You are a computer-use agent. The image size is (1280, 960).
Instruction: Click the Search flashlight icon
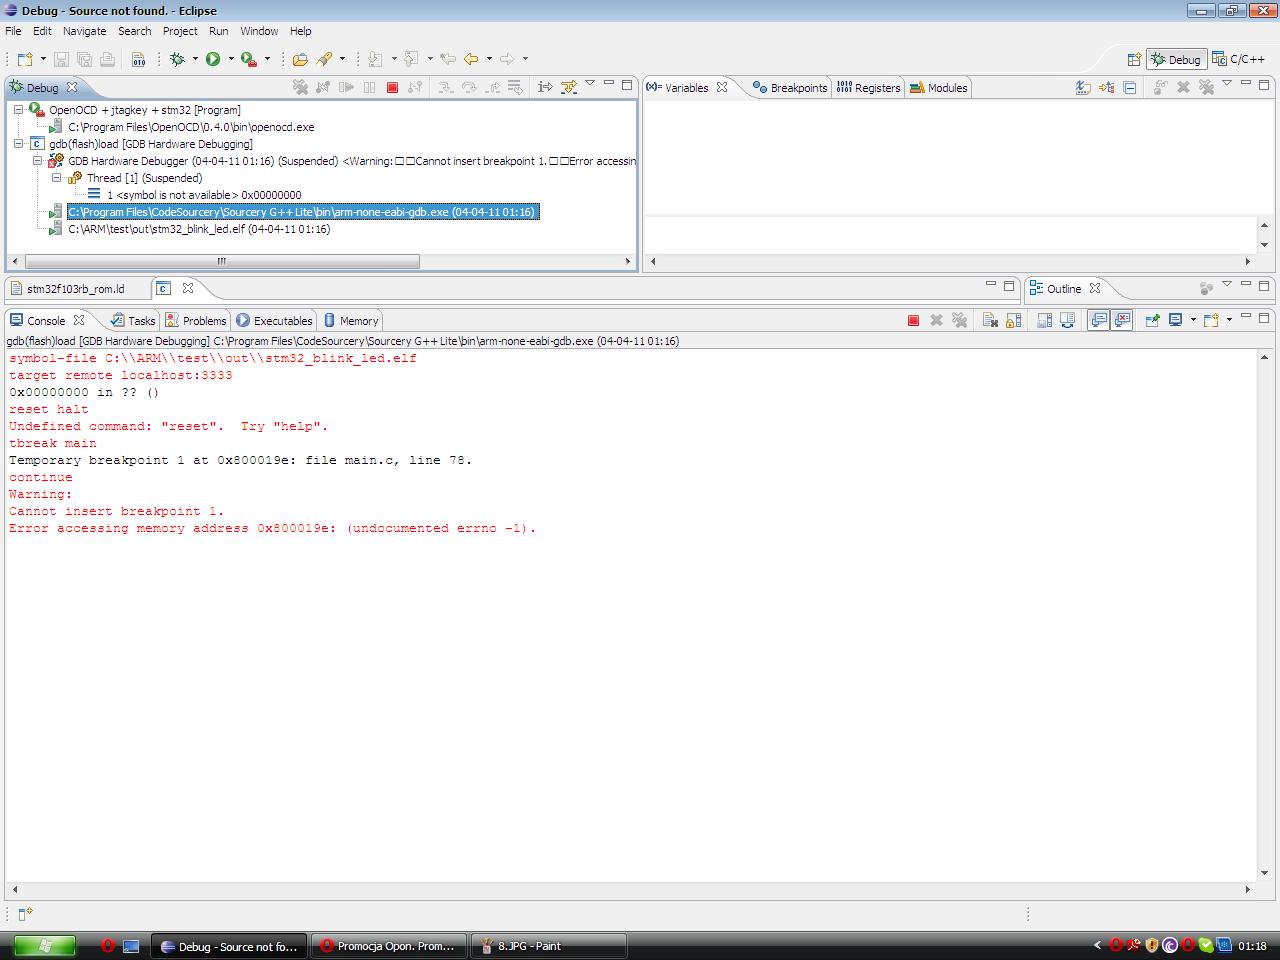point(324,59)
